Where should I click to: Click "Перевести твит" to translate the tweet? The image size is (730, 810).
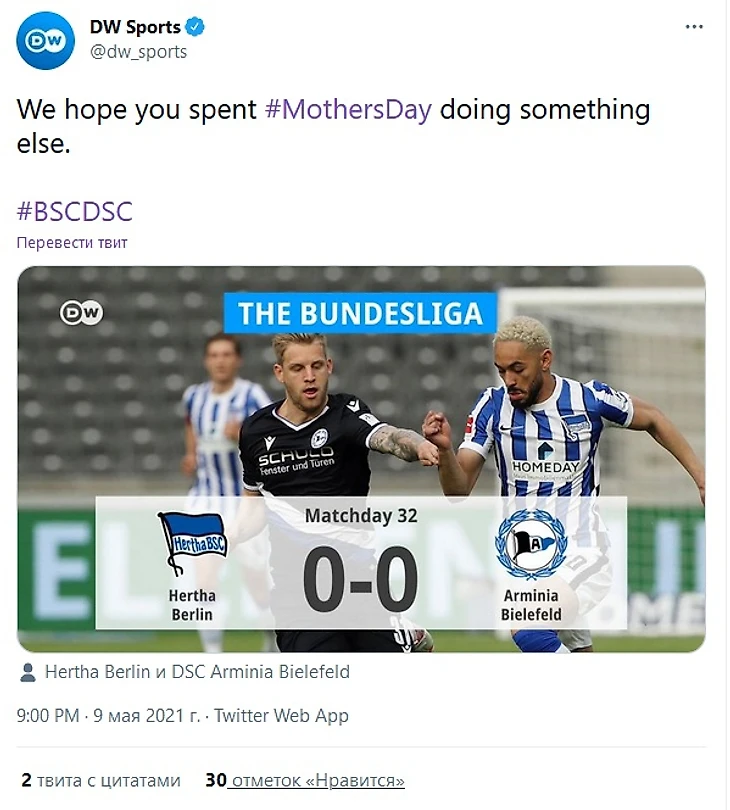point(72,242)
